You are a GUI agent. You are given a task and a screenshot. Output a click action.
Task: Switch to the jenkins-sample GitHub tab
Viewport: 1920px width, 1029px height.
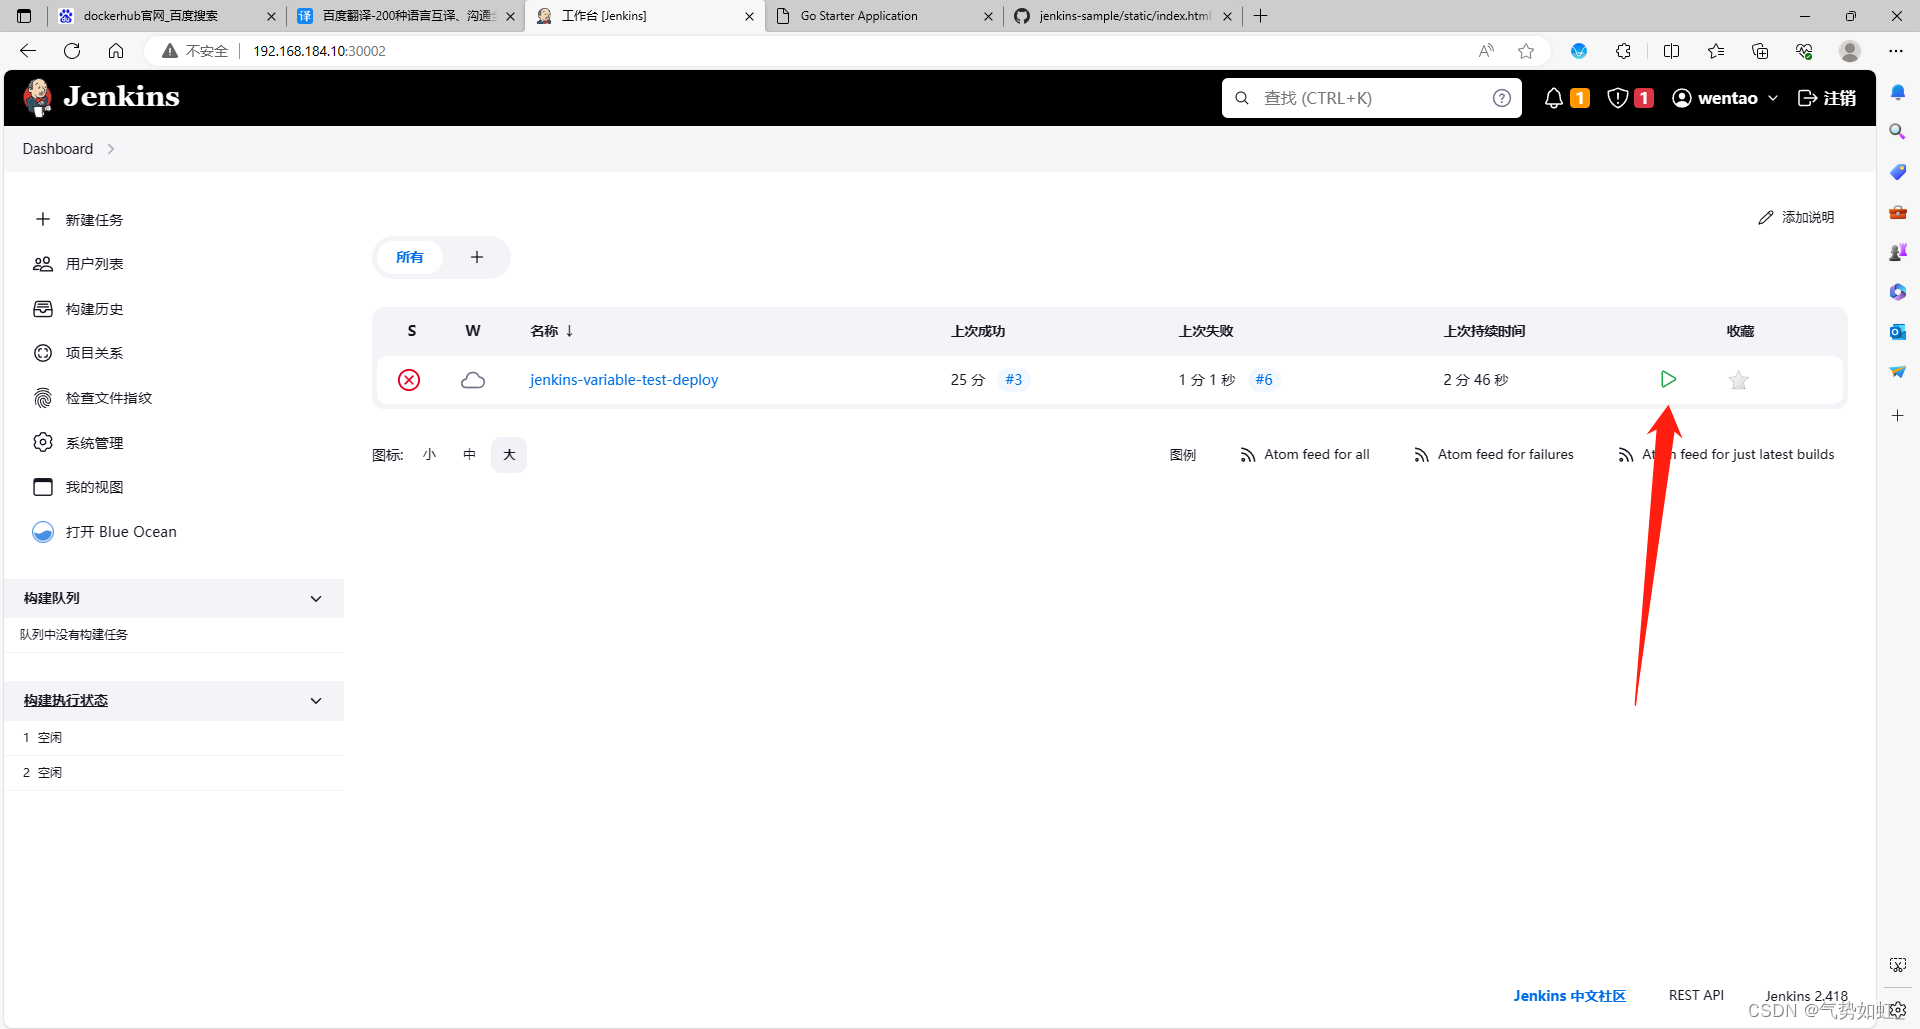[1123, 16]
